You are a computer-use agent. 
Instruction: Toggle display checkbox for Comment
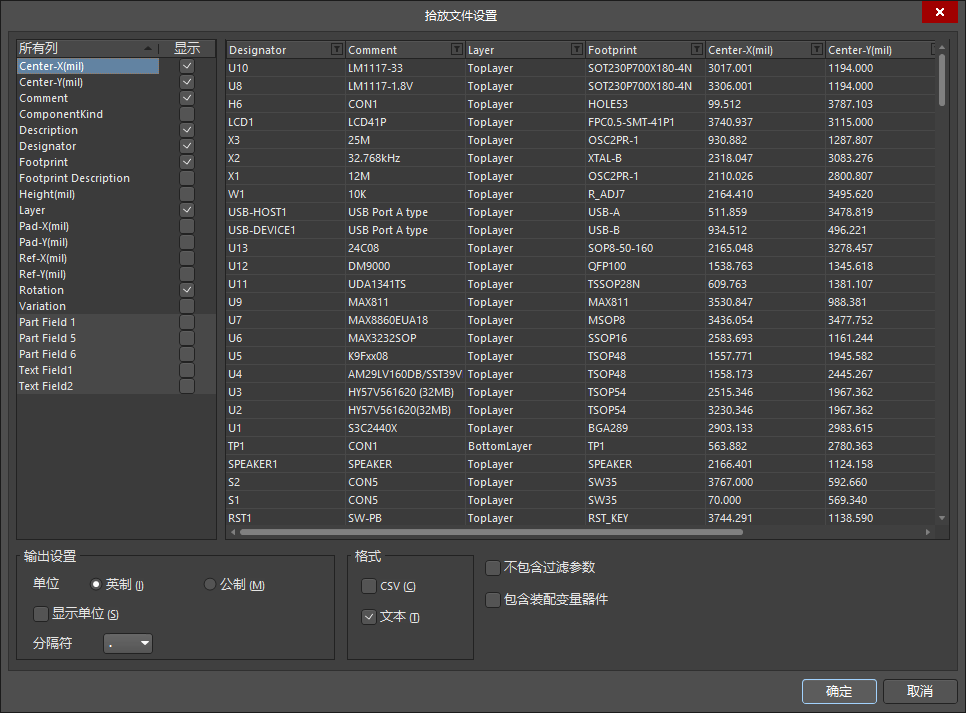point(187,98)
